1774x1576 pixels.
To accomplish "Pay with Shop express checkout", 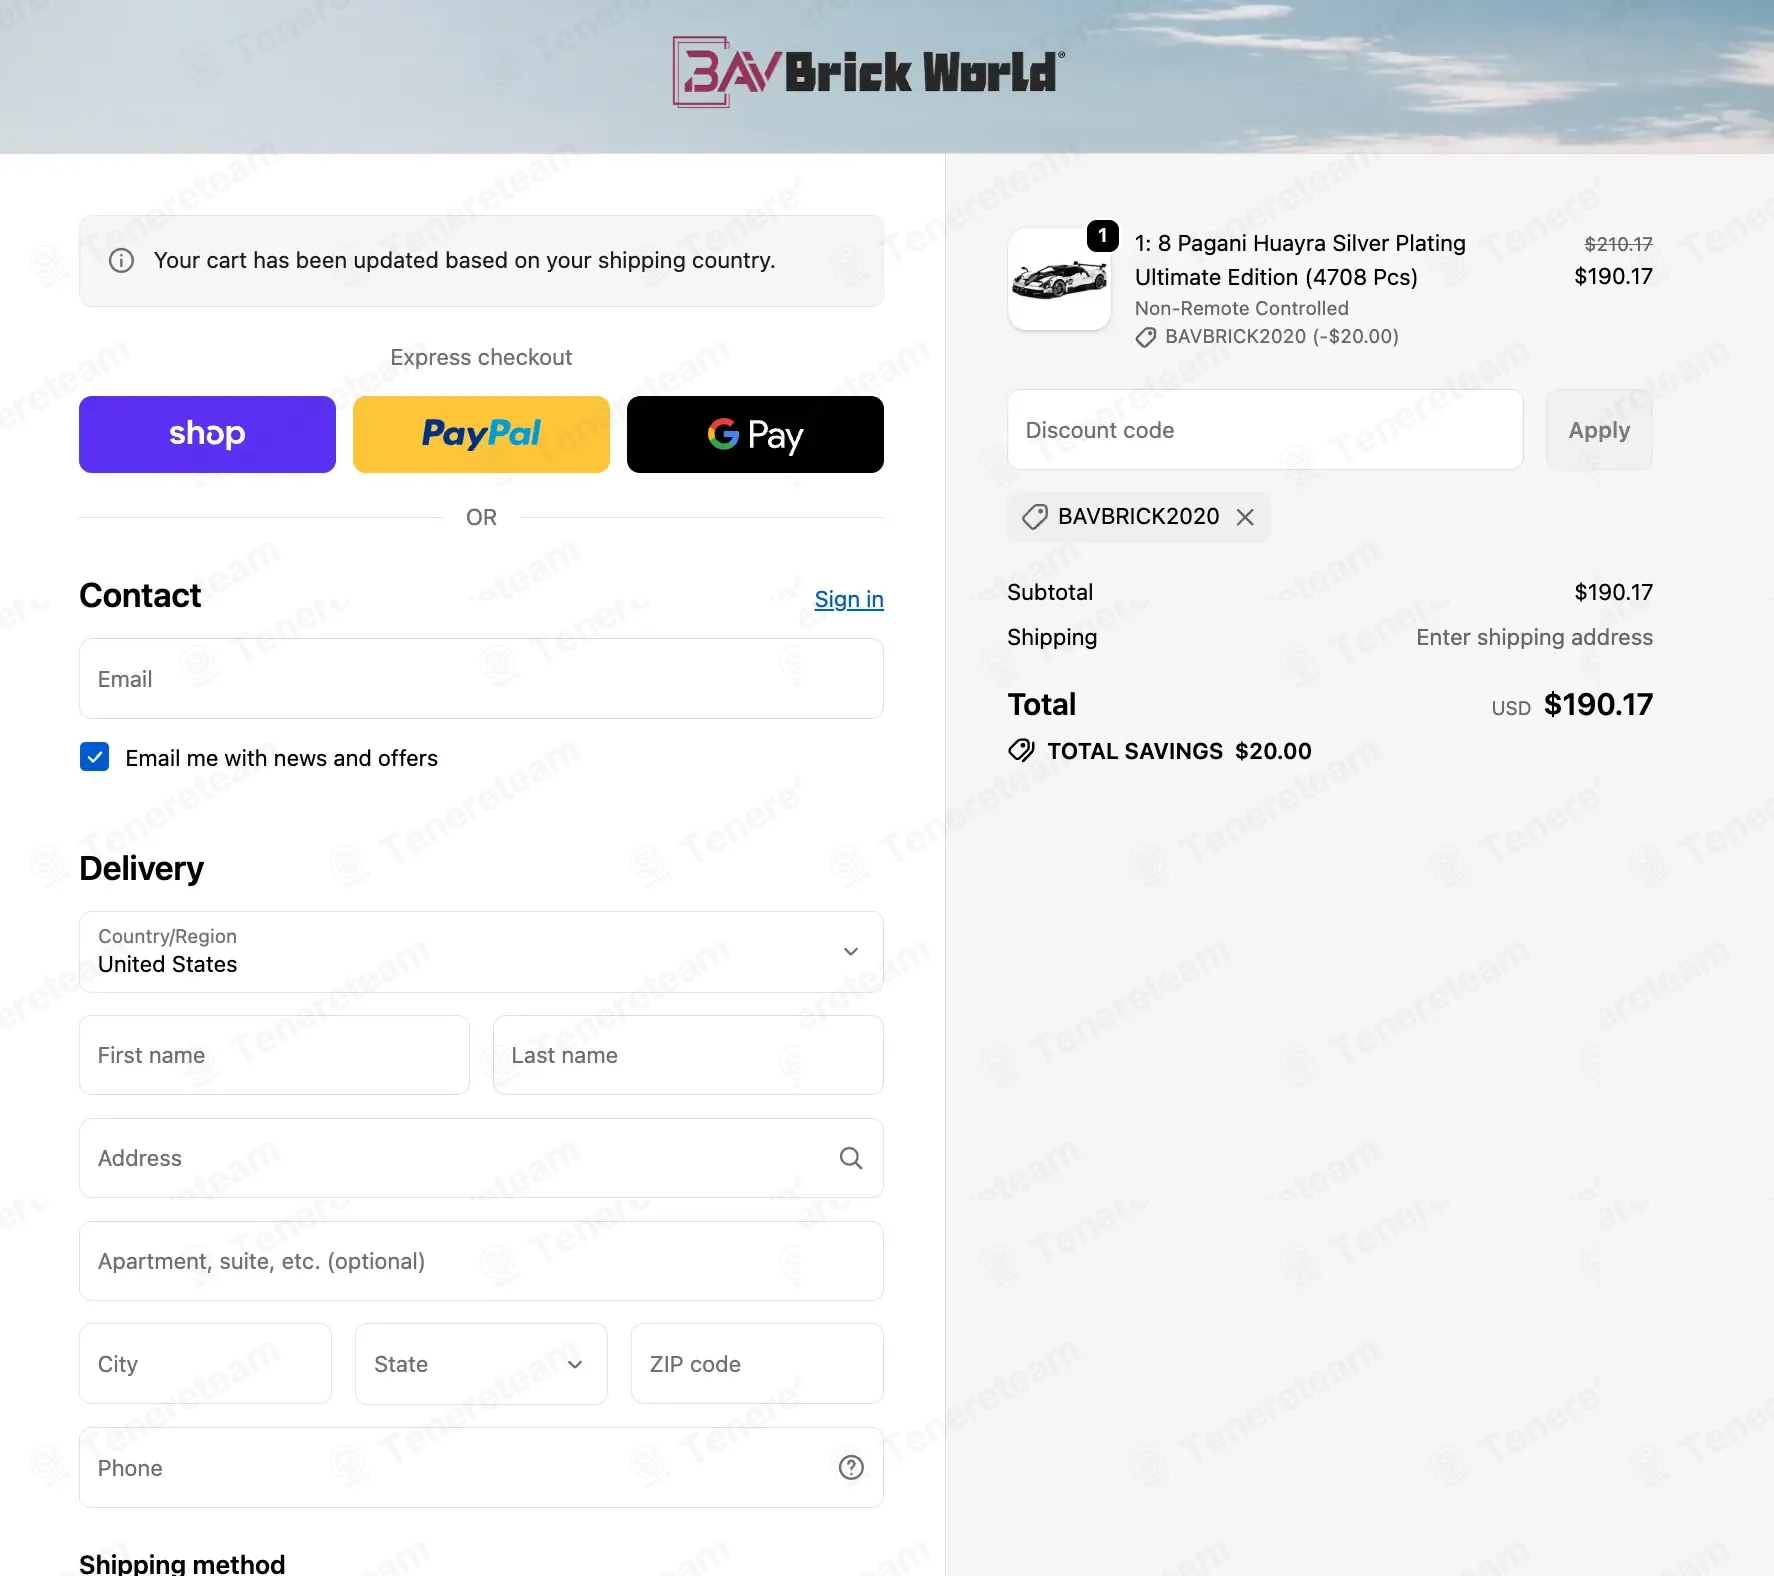I will pos(207,434).
